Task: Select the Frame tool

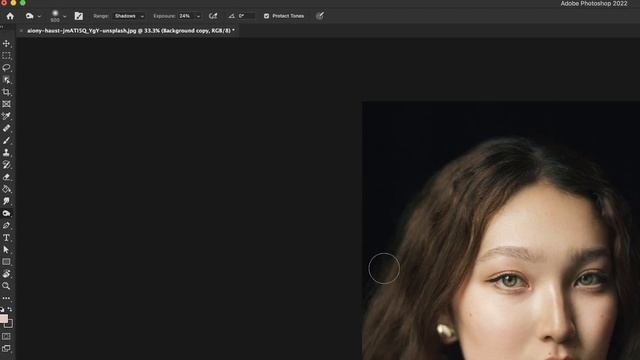Action: pyautogui.click(x=6, y=104)
